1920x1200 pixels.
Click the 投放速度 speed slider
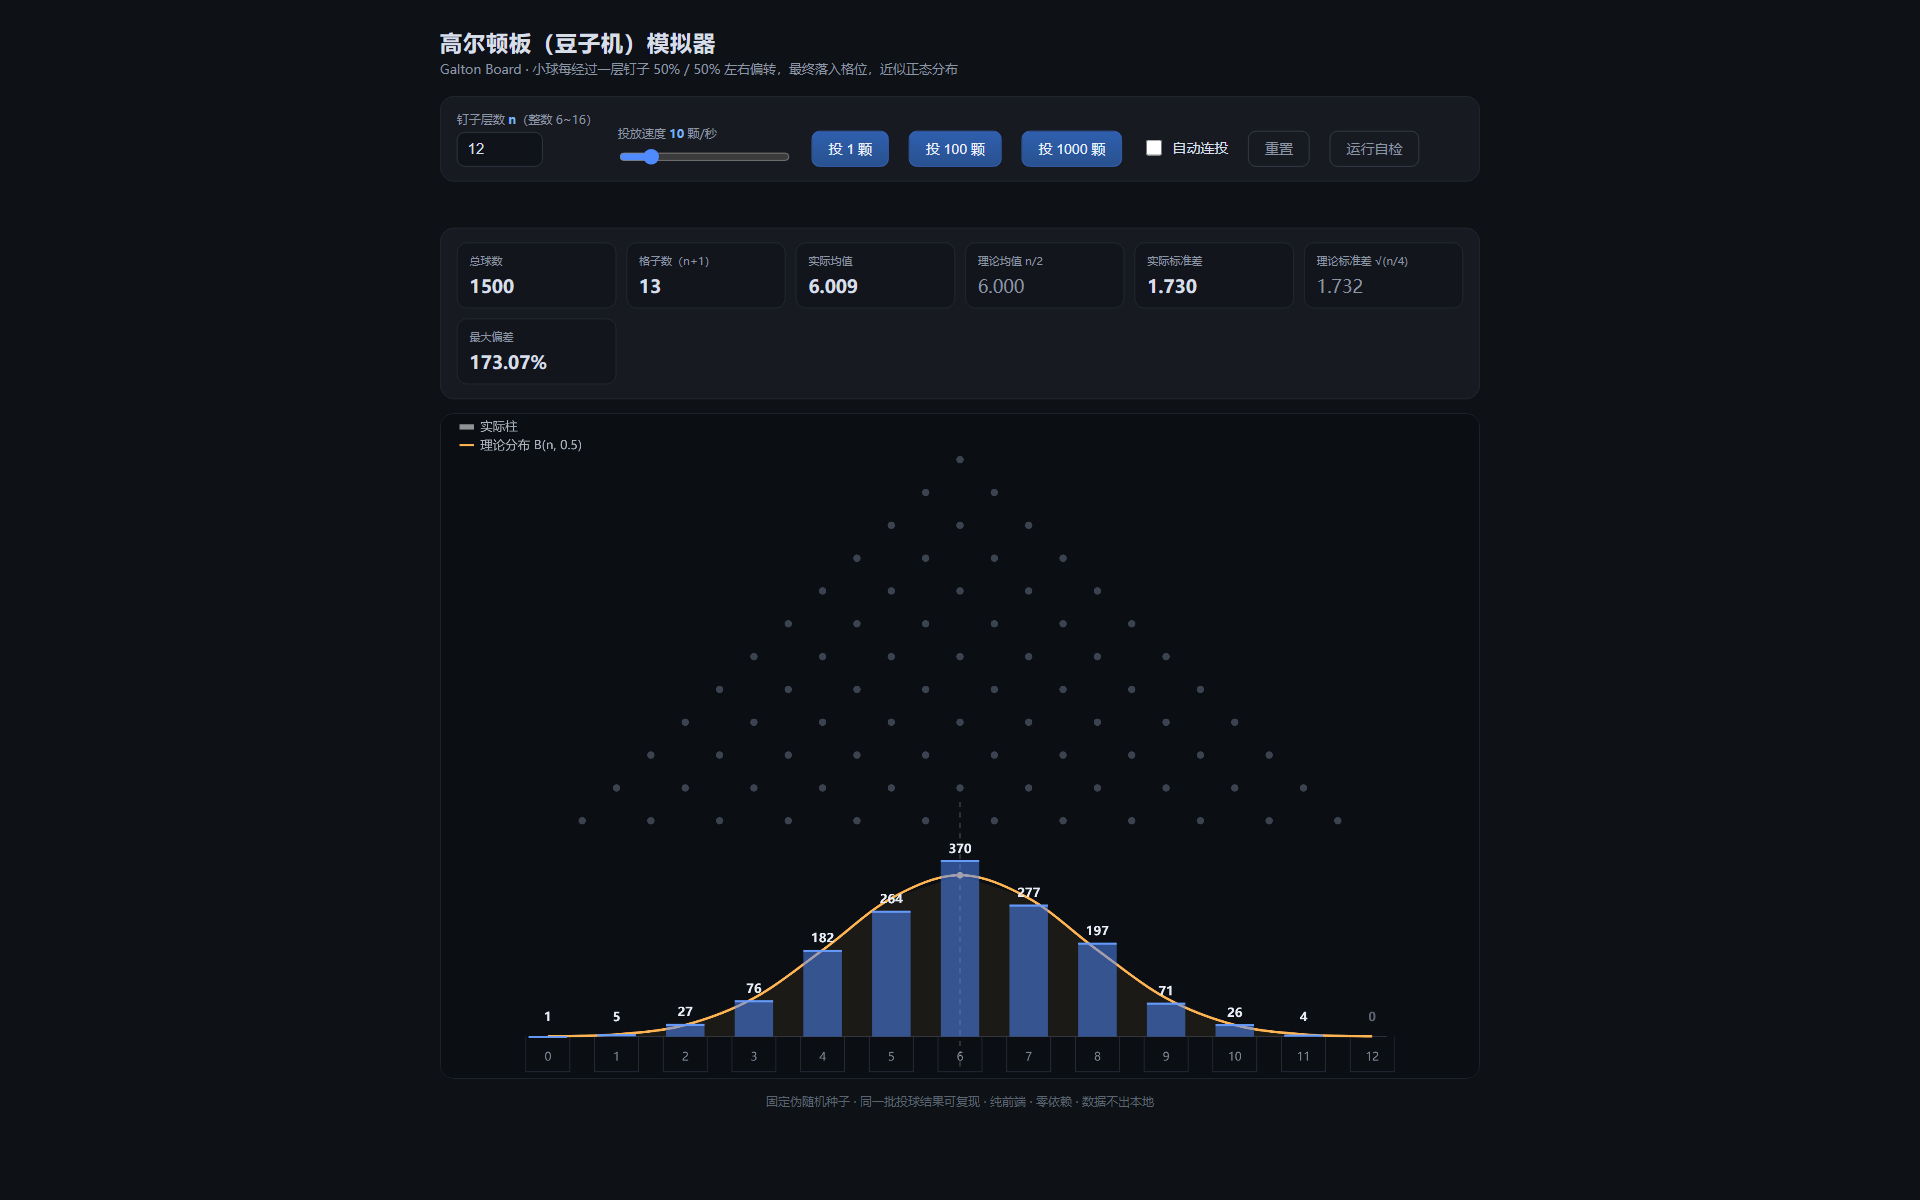point(704,157)
